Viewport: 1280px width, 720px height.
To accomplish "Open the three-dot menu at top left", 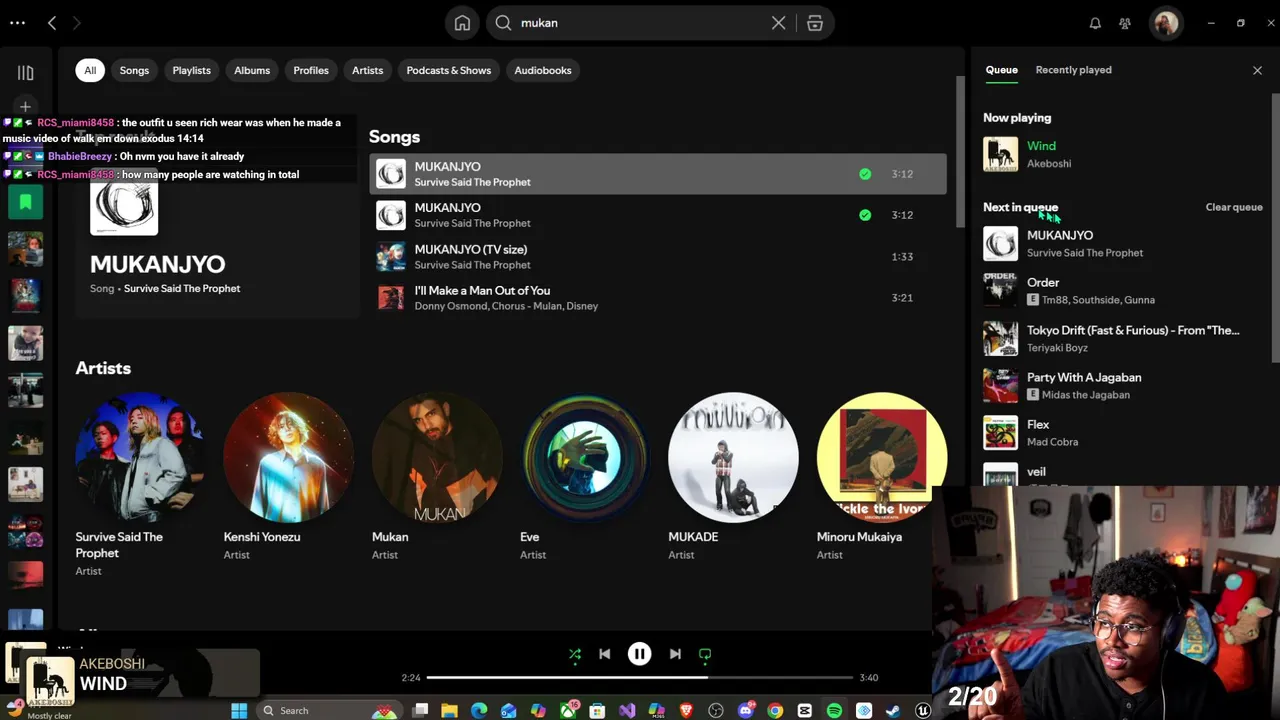I will 17,22.
